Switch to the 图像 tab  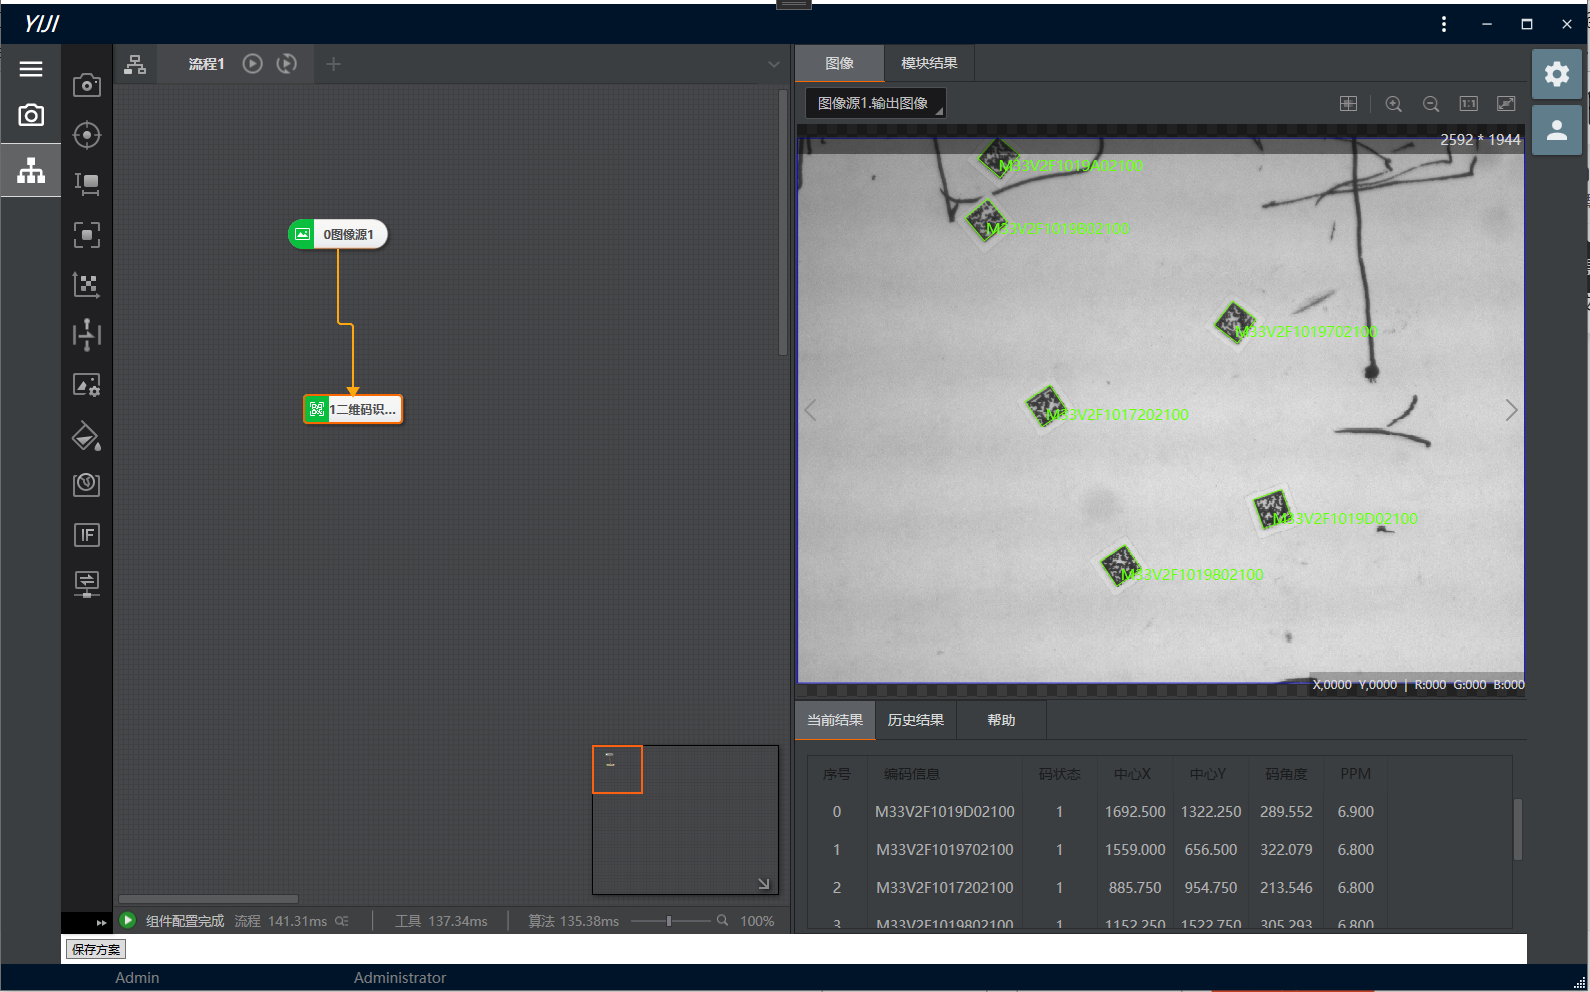839,63
